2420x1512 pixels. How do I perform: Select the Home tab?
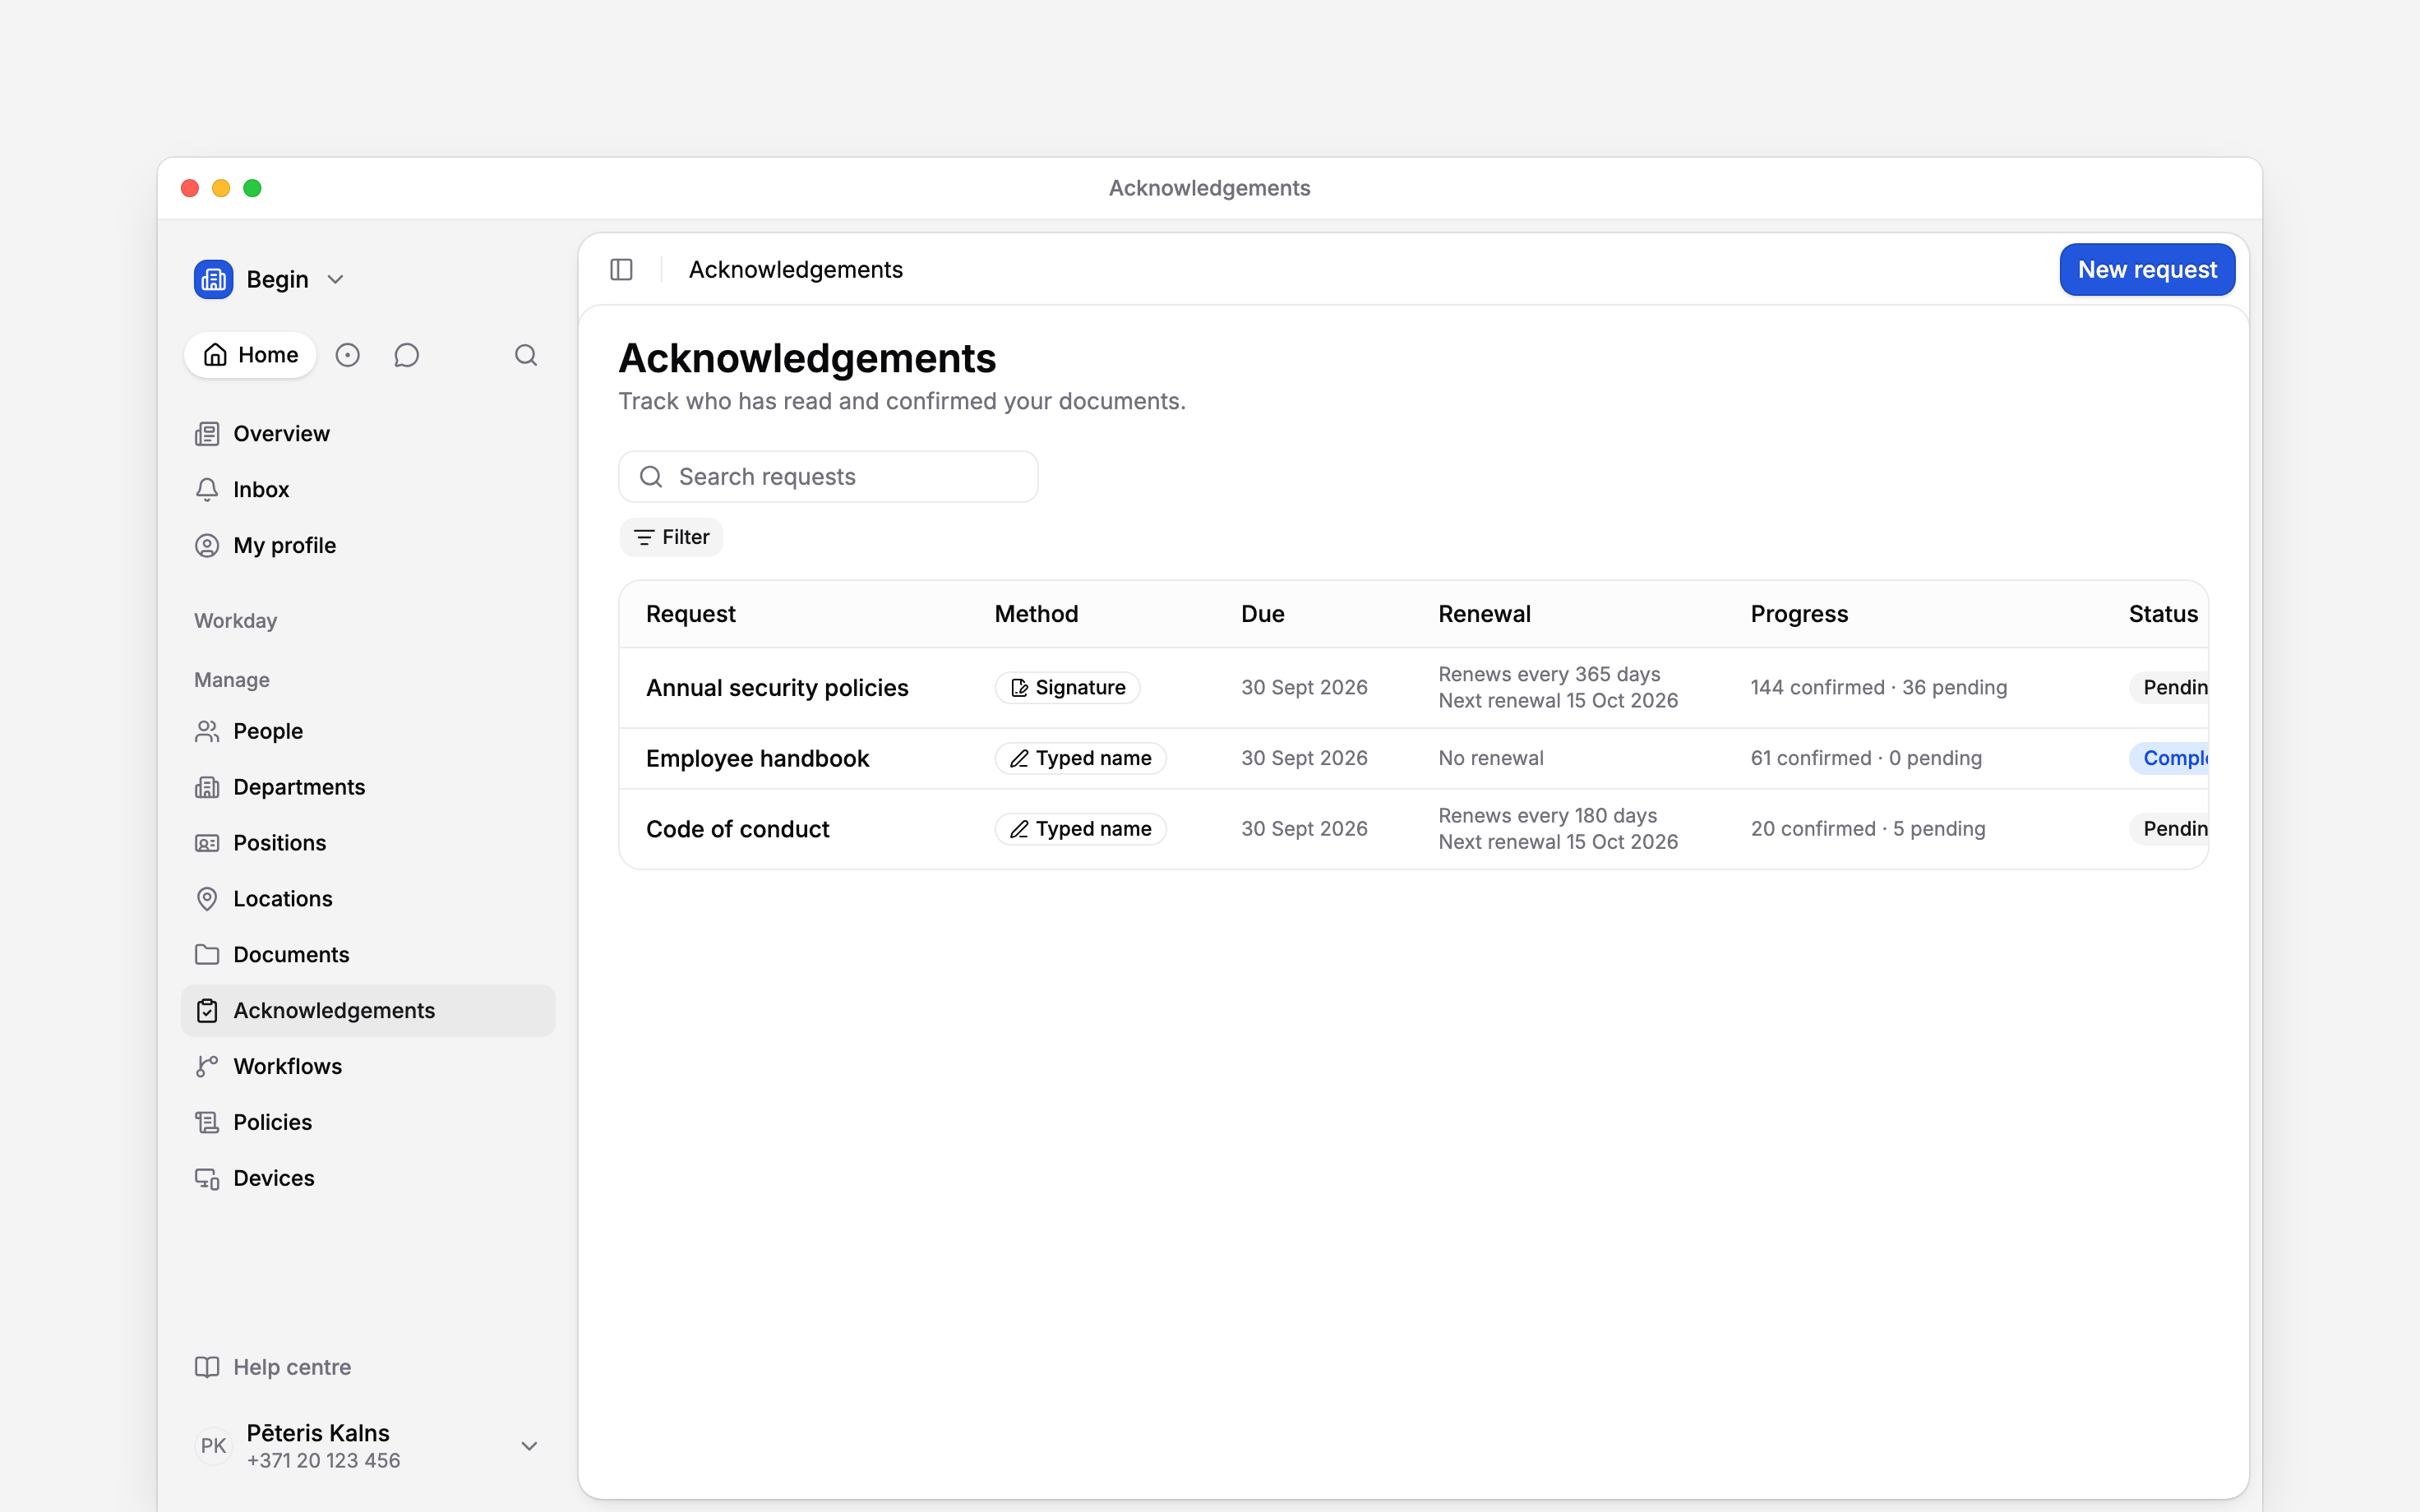click(250, 355)
